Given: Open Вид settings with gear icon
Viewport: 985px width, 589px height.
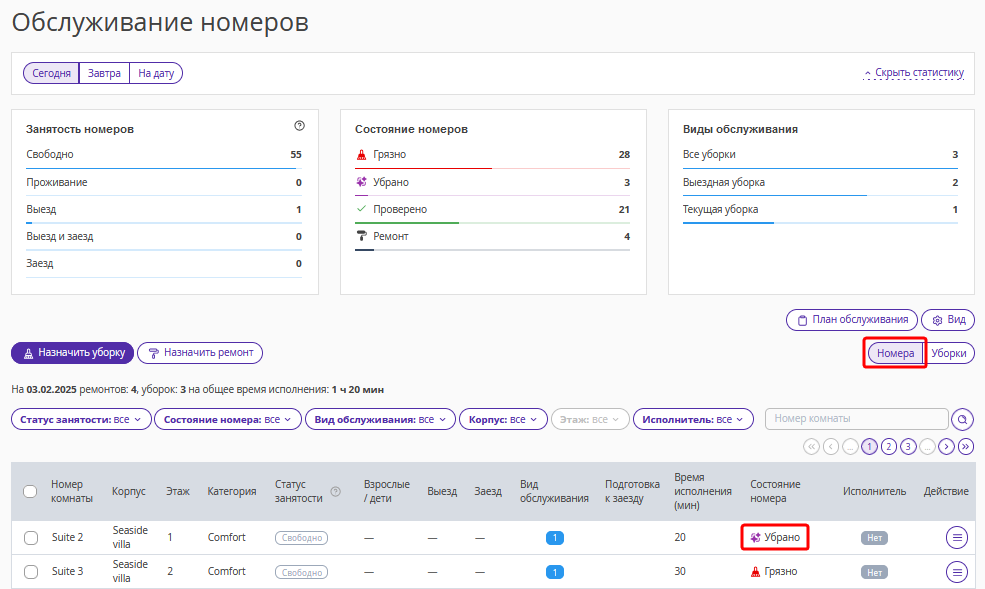Looking at the screenshot, I should (x=947, y=320).
